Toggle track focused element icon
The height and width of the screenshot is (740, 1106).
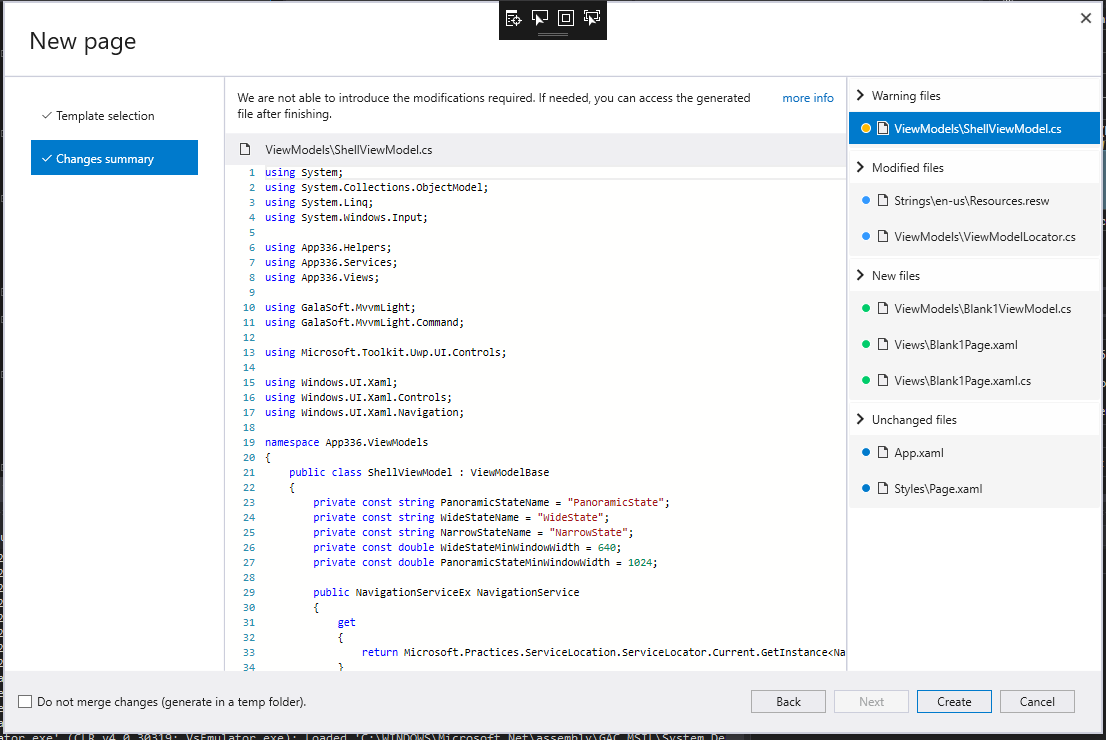pos(592,18)
